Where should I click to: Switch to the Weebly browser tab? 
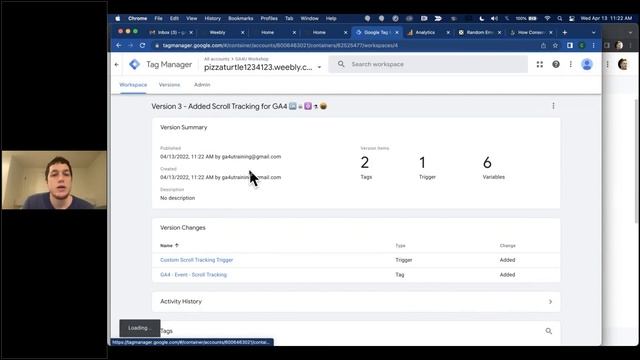(x=218, y=32)
